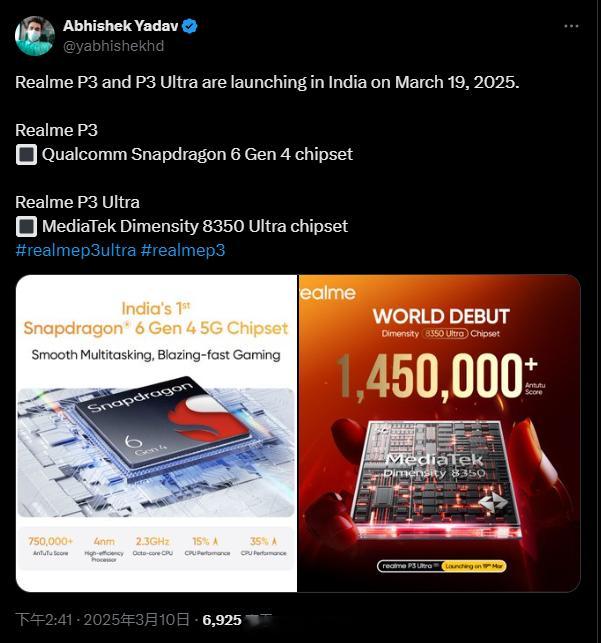Open the #realmep3 hashtag
Image resolution: width=601 pixels, height=643 pixels.
[183, 250]
